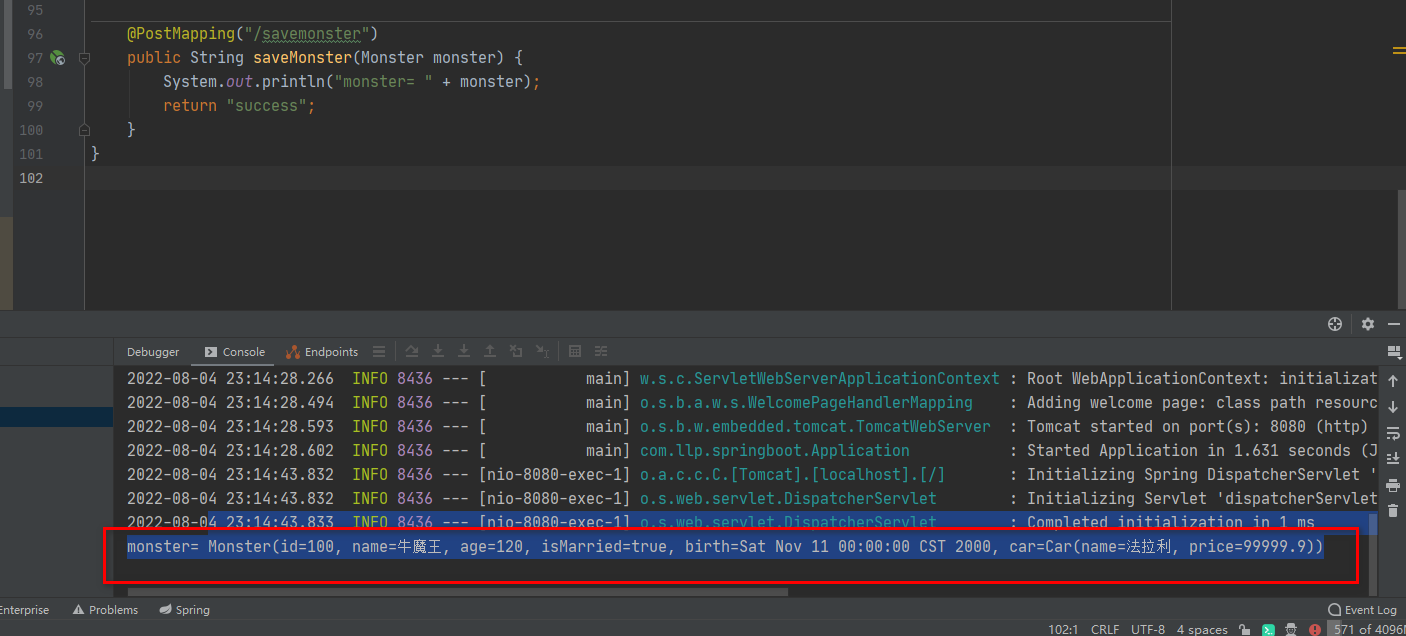Viewport: 1406px width, 636px height.
Task: Click the red error notification icon
Action: pos(1317,629)
